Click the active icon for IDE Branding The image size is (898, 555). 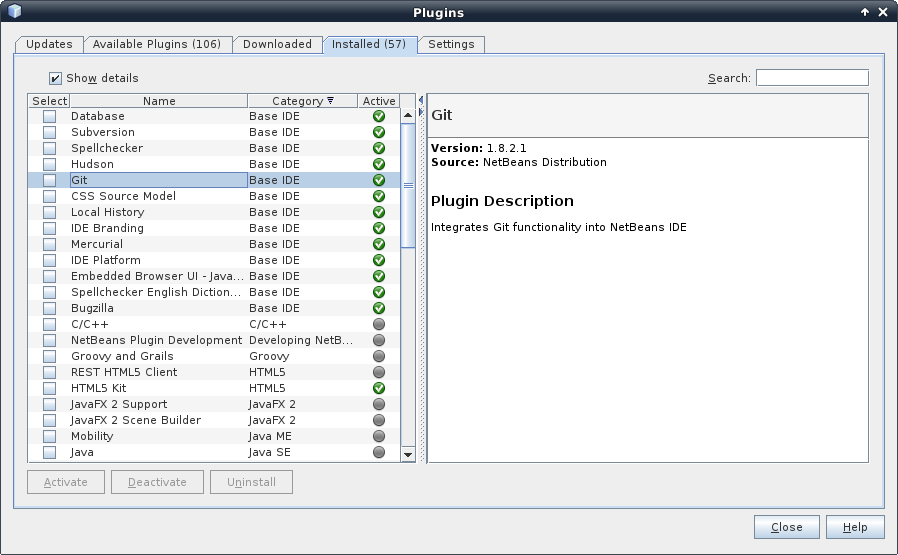point(379,229)
